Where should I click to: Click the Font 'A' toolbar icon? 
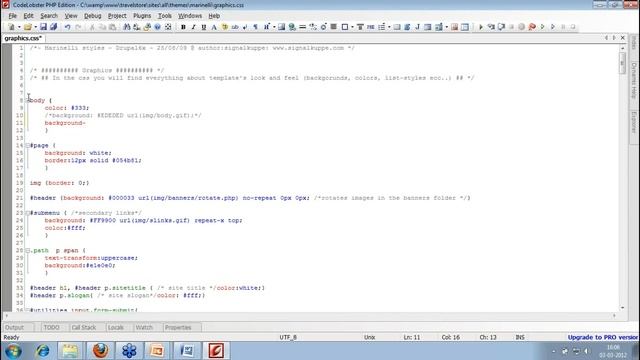213,27
